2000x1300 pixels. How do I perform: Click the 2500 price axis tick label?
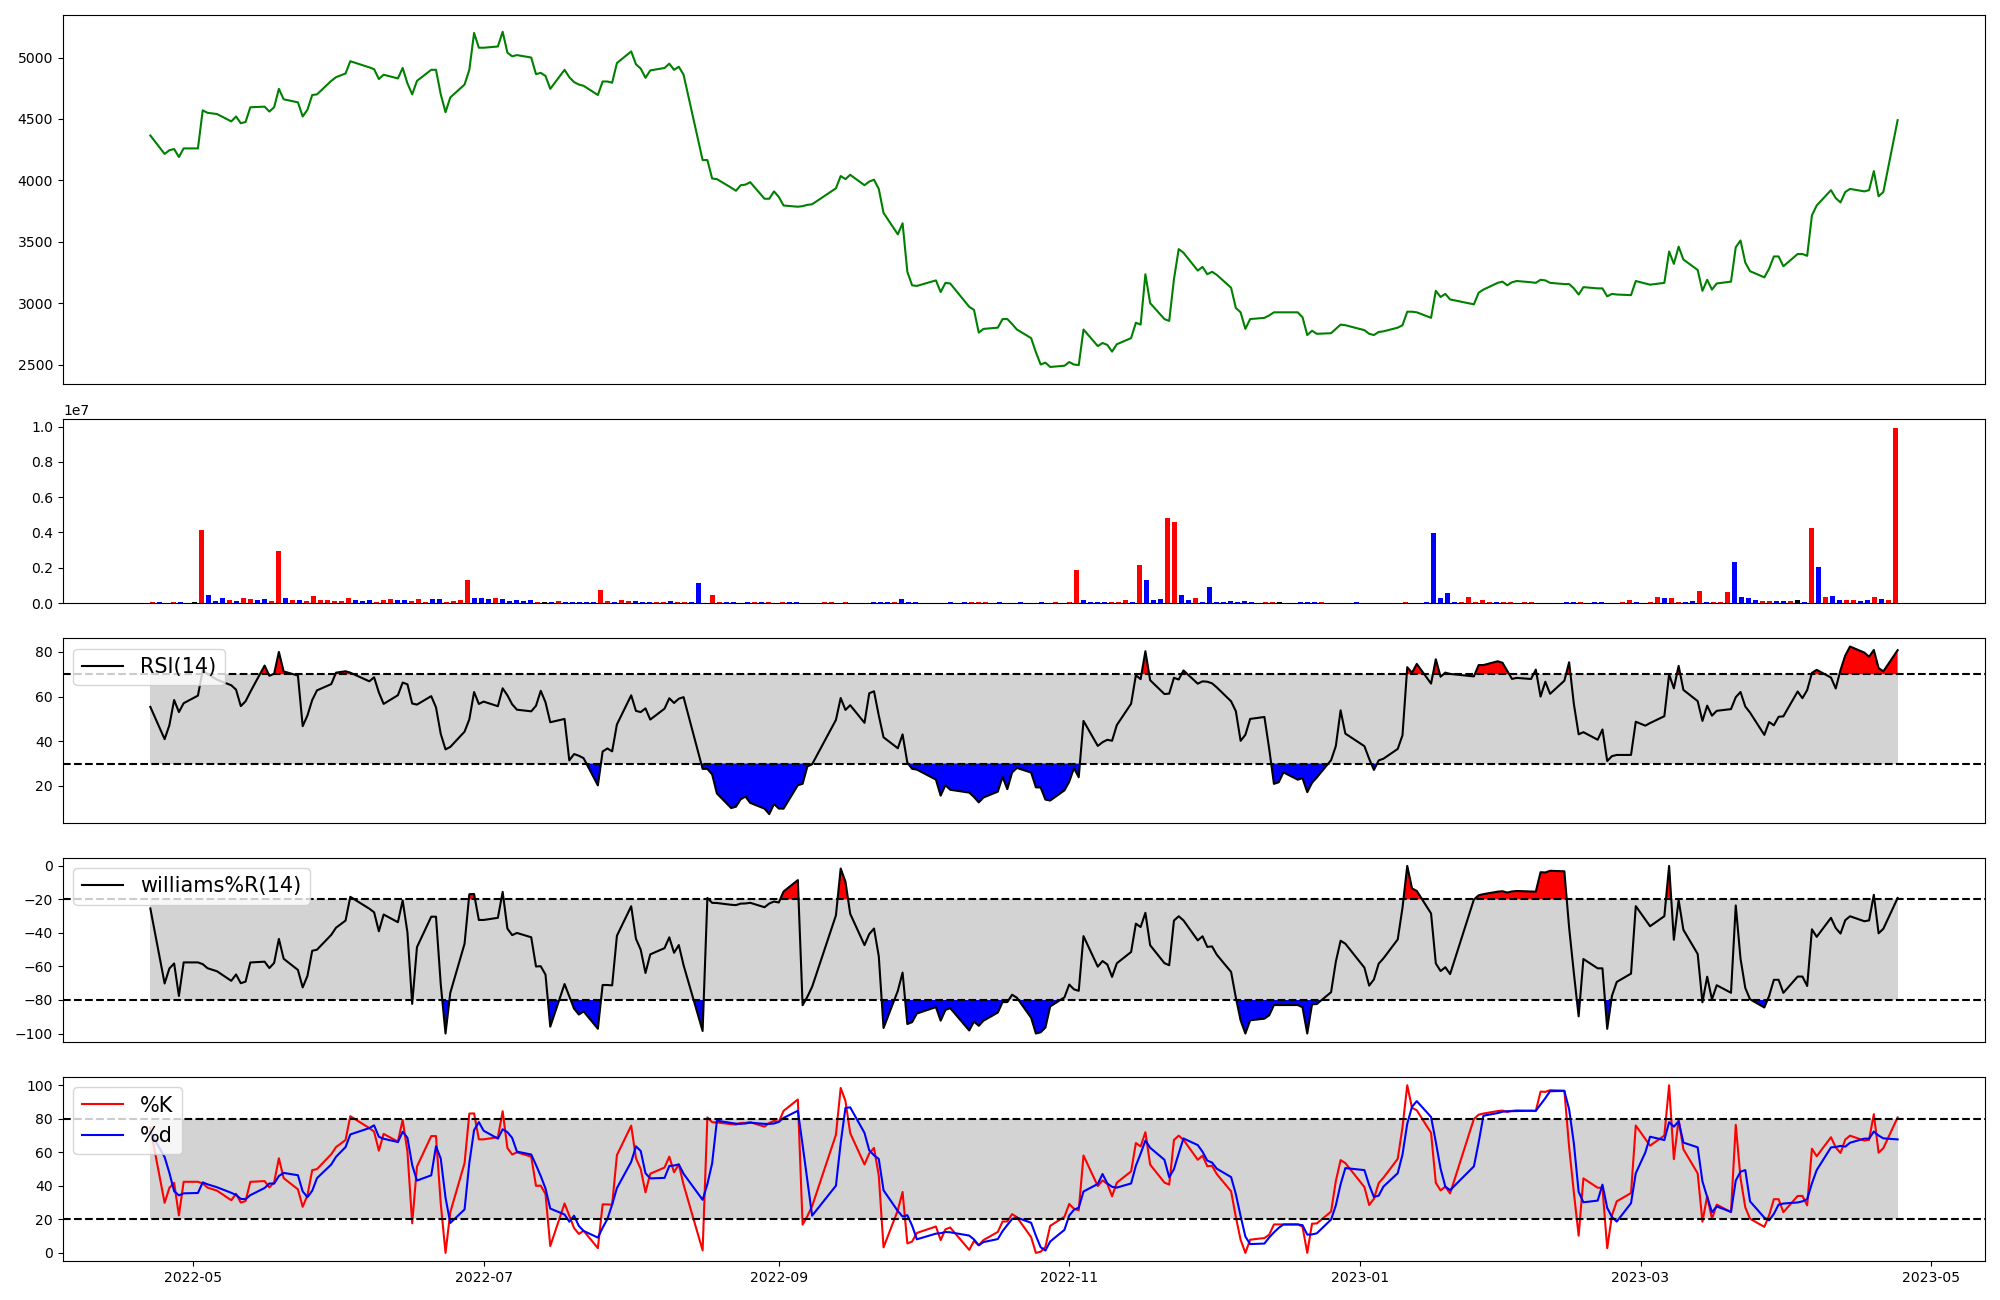35,365
